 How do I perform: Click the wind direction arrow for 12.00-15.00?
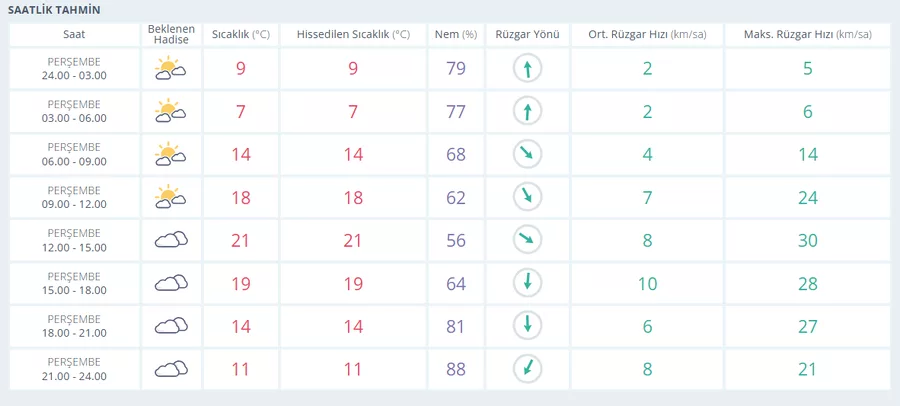[527, 240]
